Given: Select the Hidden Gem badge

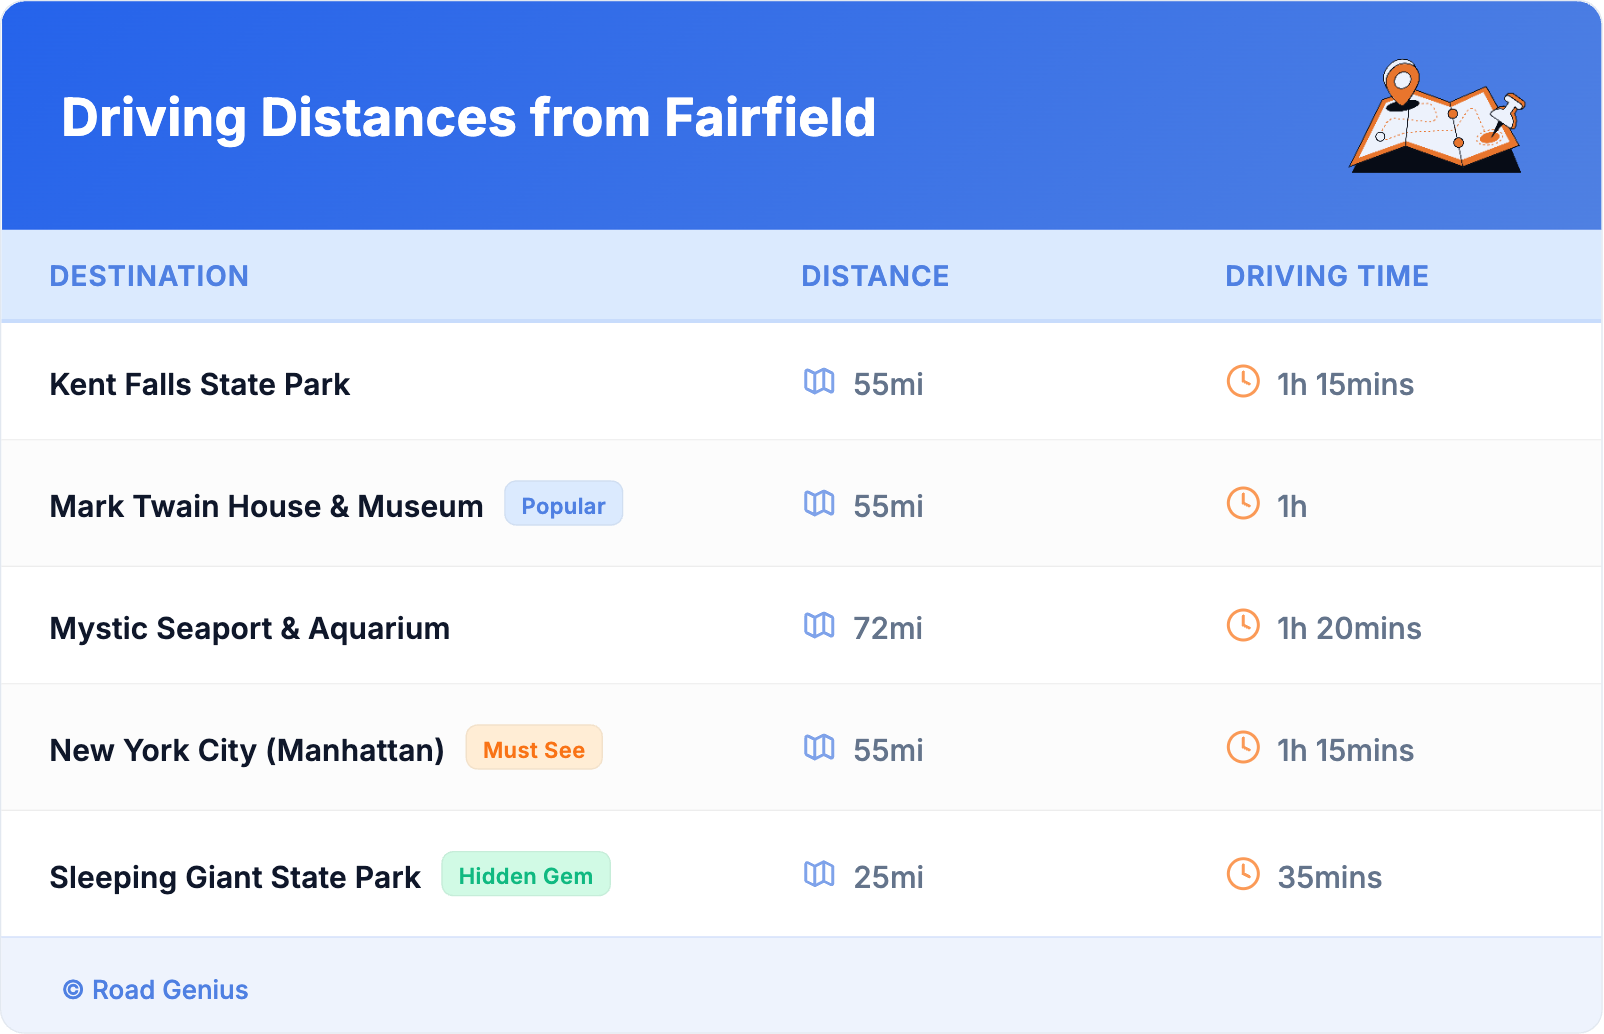Looking at the screenshot, I should tap(526, 875).
